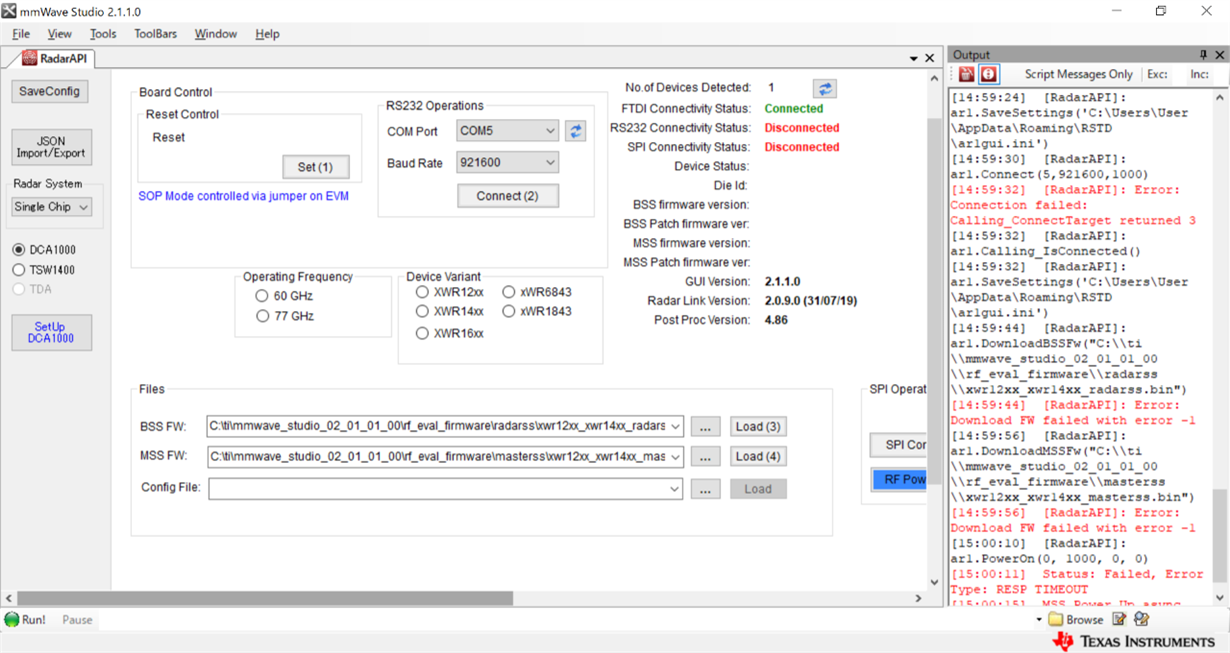This screenshot has width=1230, height=653.
Task: Click the SaveConfig button
Action: click(x=49, y=91)
